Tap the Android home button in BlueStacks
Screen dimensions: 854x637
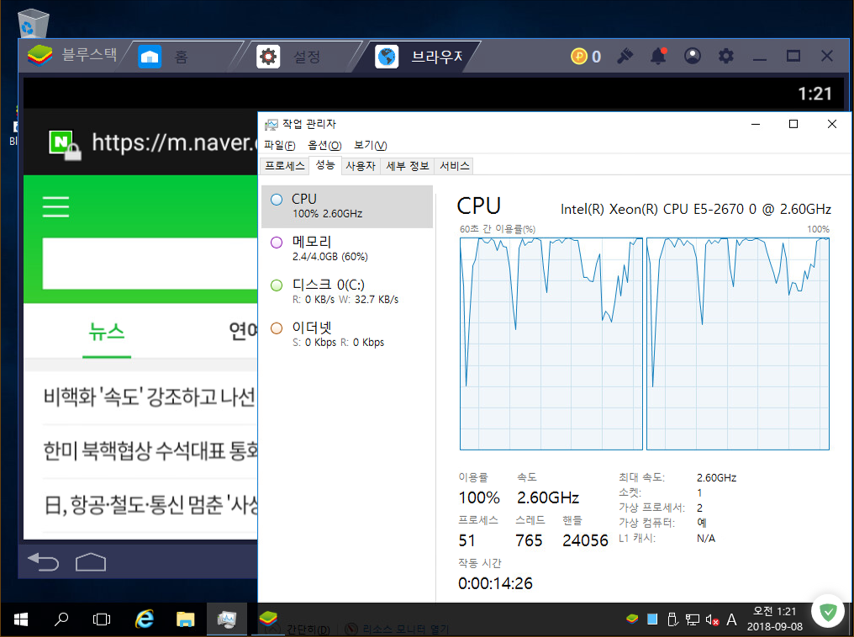click(x=90, y=562)
